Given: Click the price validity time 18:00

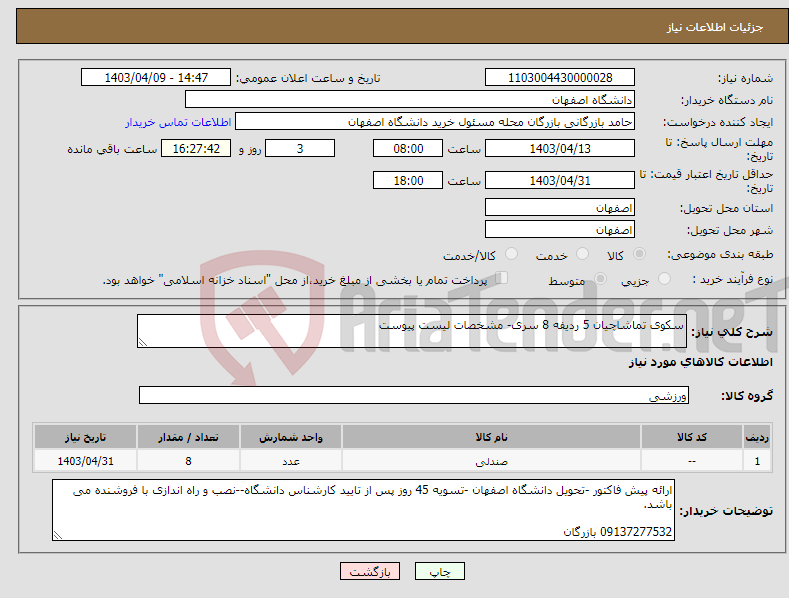Looking at the screenshot, I should click(x=408, y=180).
